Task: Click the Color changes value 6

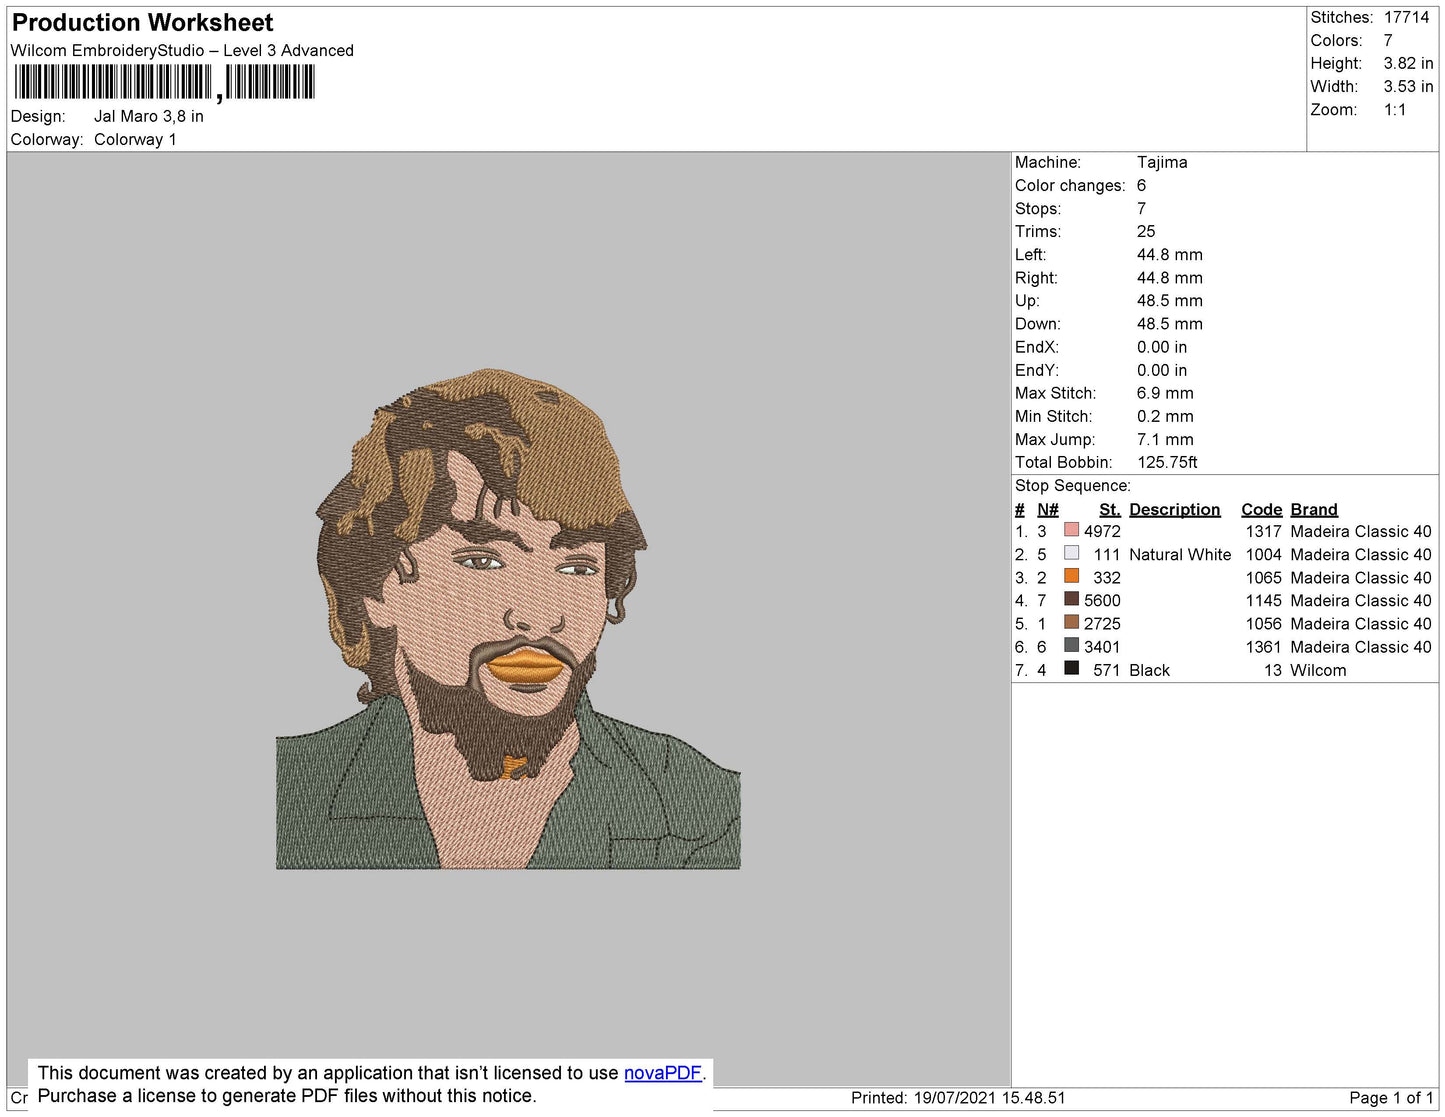Action: (1142, 185)
